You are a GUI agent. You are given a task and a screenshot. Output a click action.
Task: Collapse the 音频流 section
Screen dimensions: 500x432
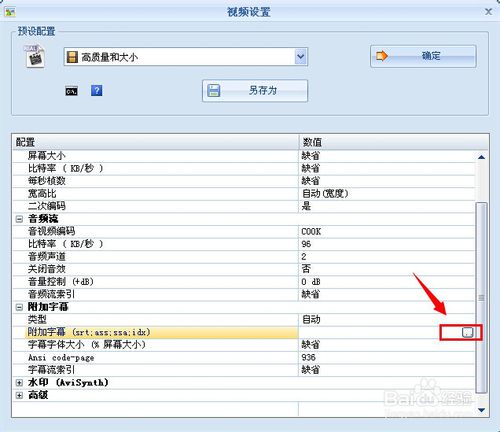point(20,219)
